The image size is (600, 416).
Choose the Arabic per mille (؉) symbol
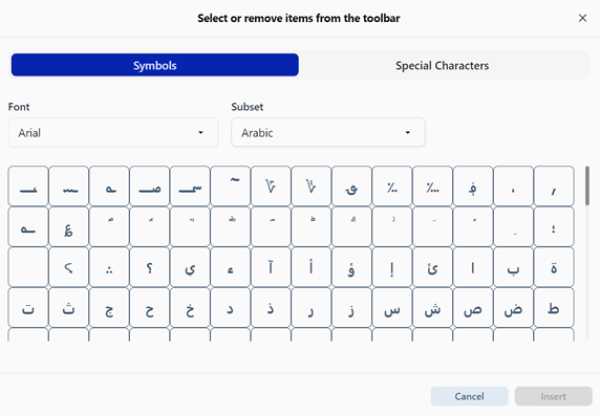point(392,185)
